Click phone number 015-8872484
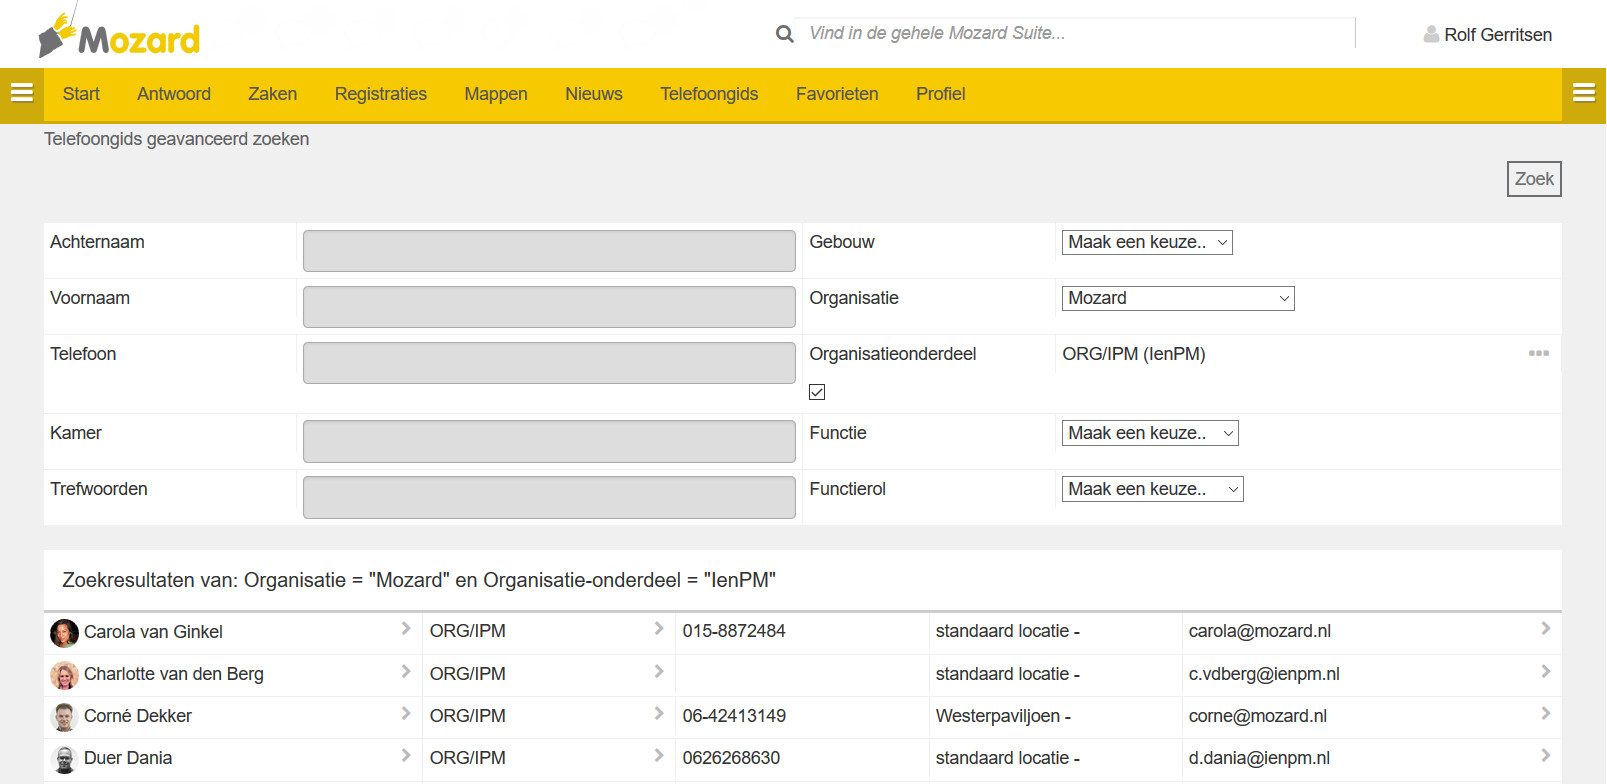This screenshot has width=1607, height=784. point(734,631)
